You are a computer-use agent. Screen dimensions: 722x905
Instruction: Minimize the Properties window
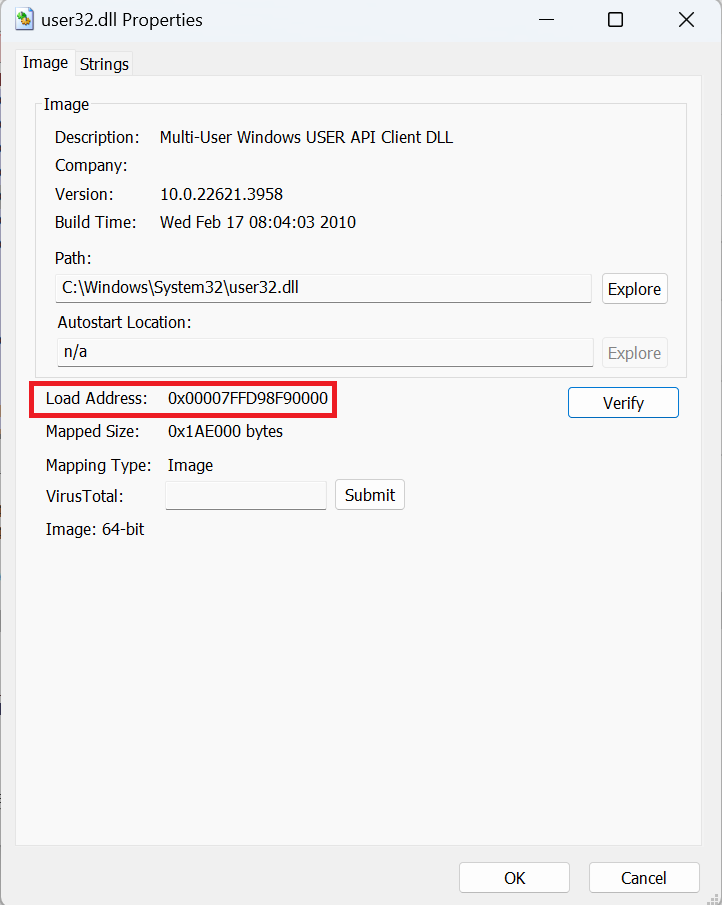[x=547, y=20]
